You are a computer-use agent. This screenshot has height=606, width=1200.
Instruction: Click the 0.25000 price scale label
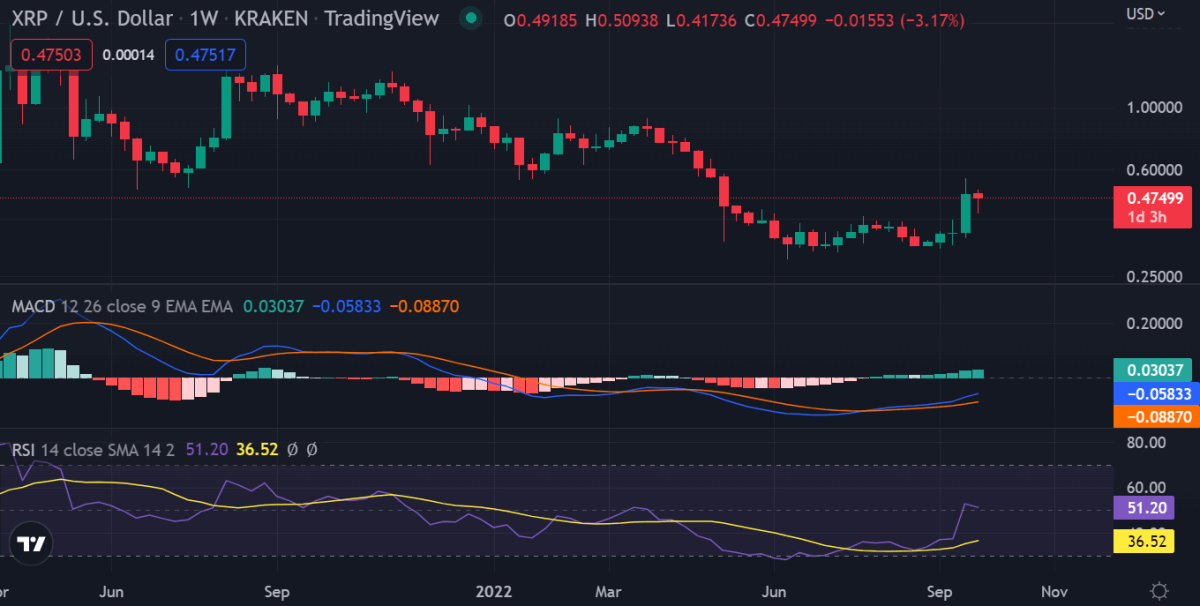1154,276
